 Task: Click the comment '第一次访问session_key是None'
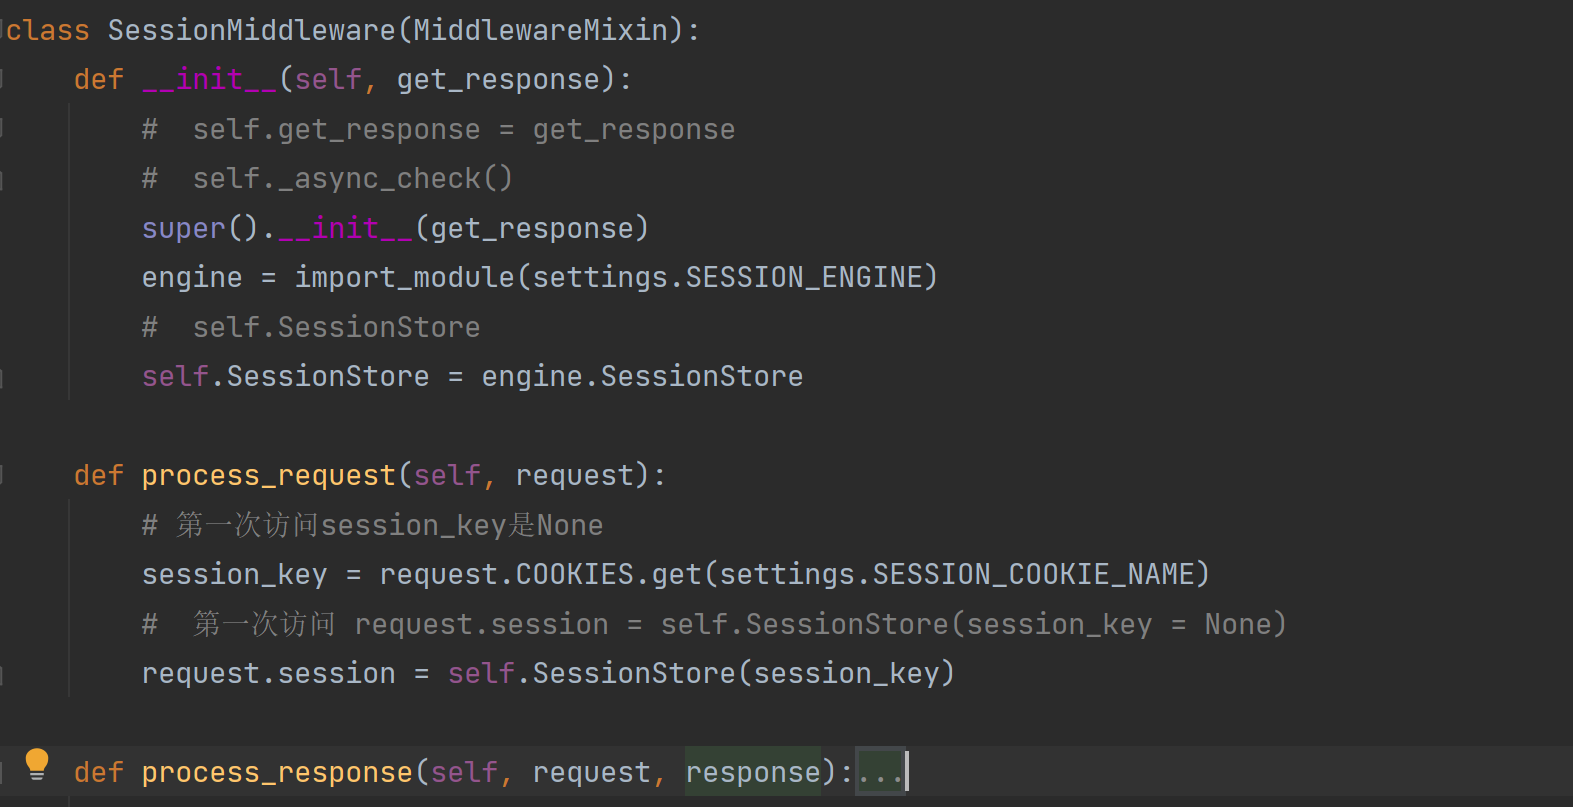[x=389, y=525]
